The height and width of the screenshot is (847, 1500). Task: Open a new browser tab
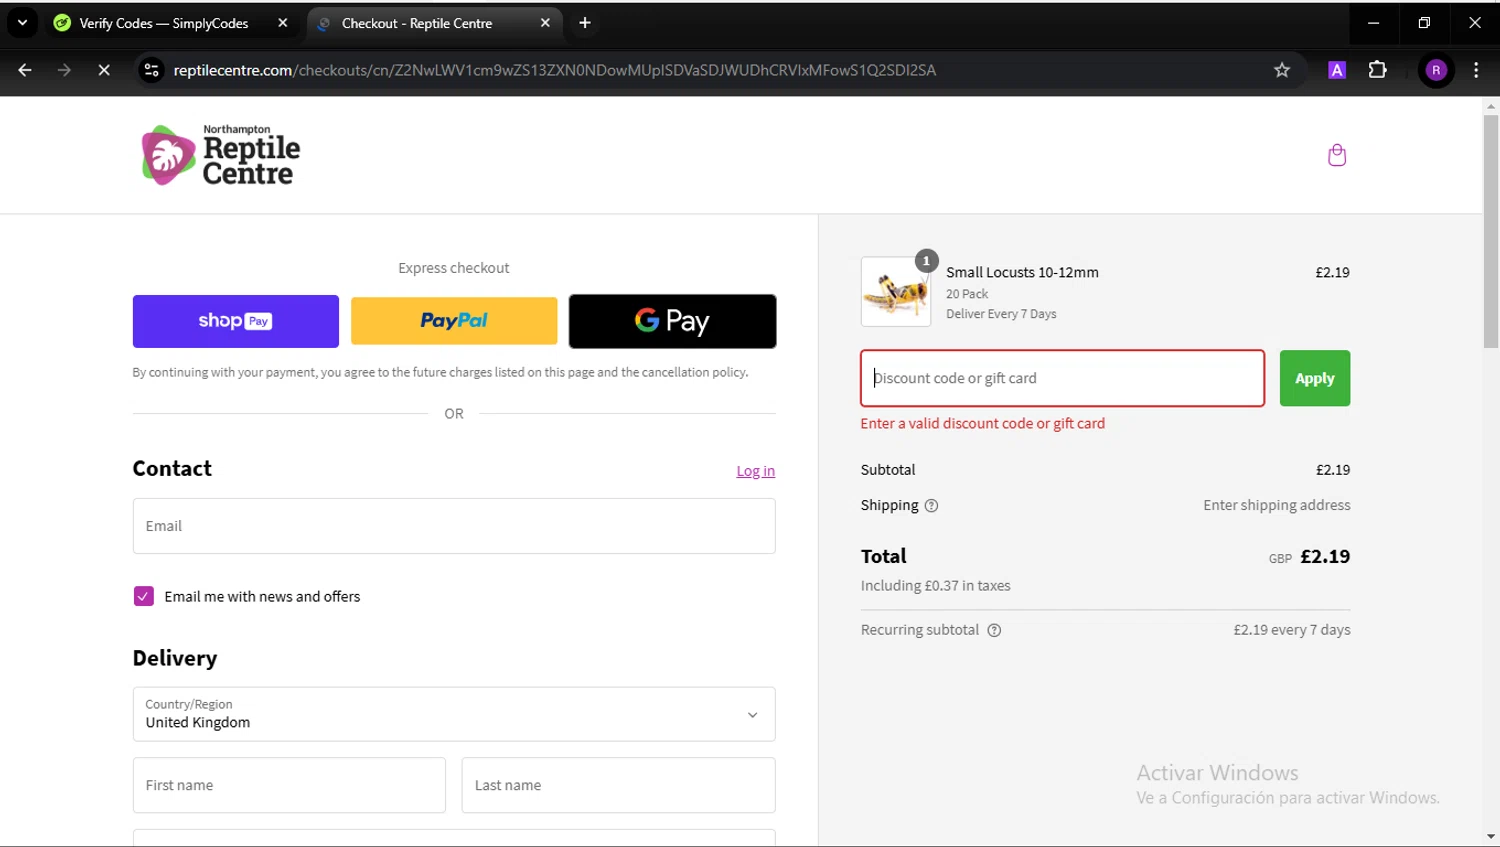(585, 22)
